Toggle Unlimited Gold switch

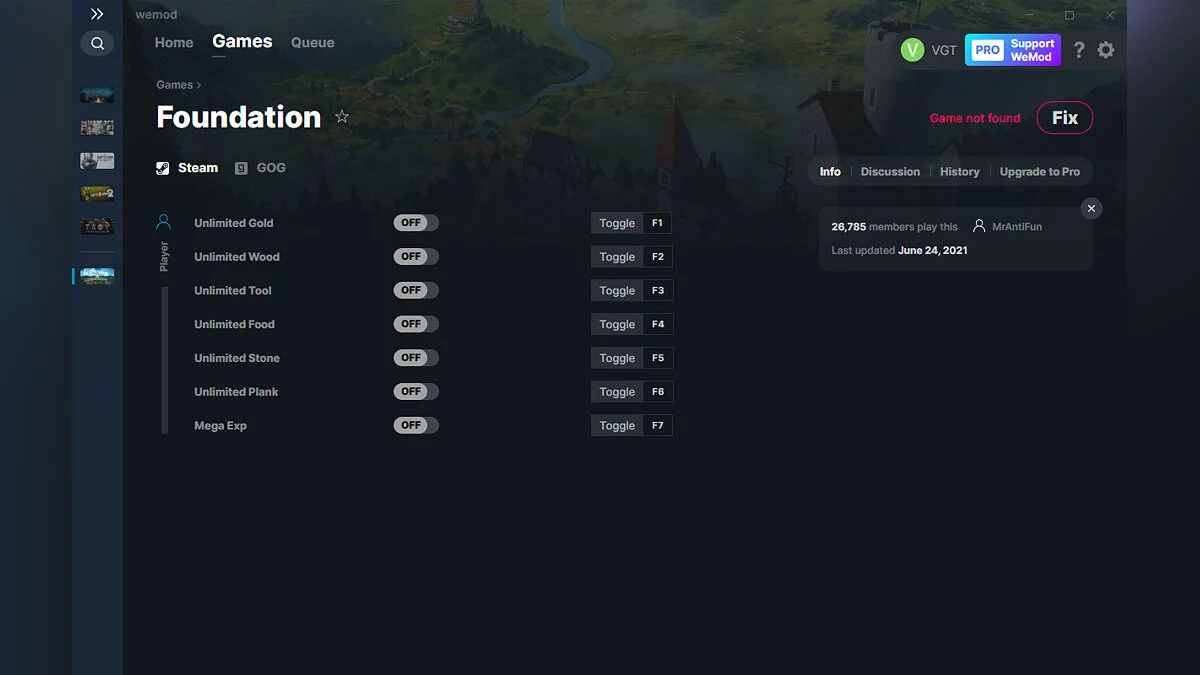(x=416, y=223)
